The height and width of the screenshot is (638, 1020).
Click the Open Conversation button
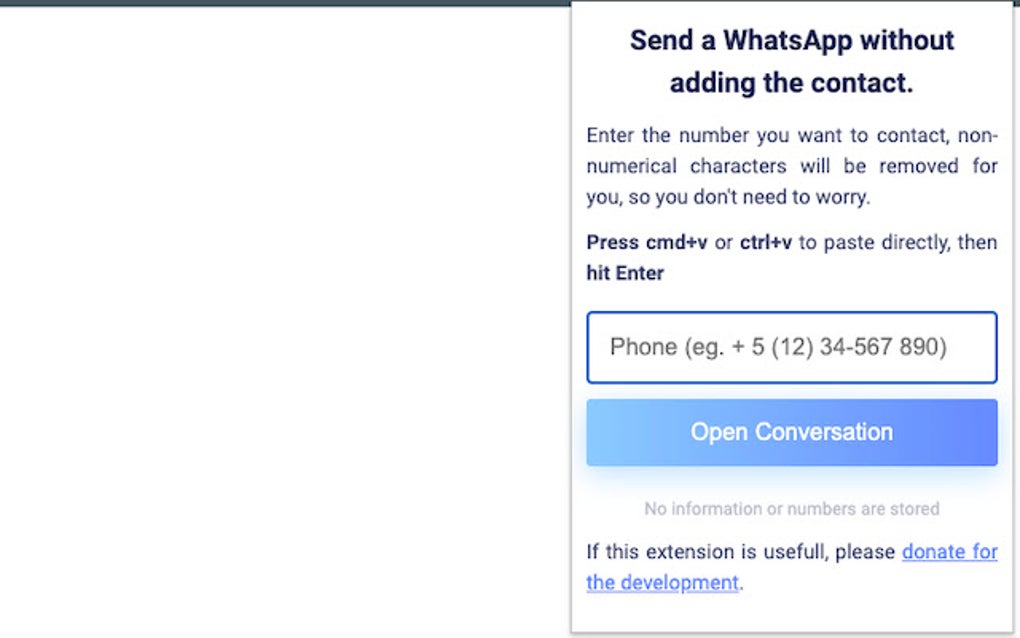point(792,432)
